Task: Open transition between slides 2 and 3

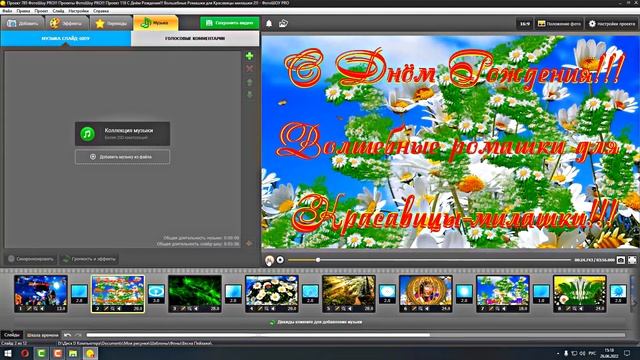Action: click(156, 294)
